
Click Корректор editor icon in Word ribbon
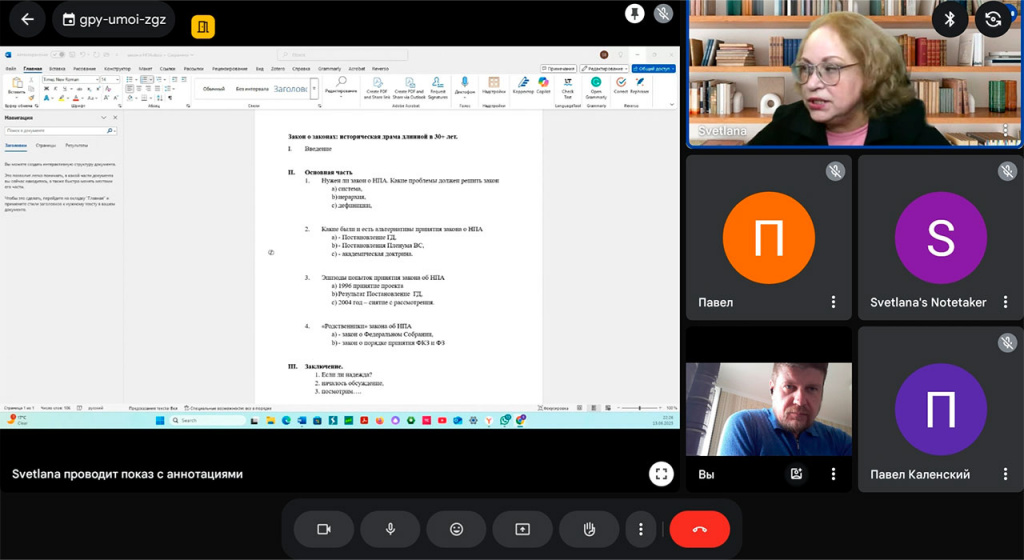click(523, 86)
